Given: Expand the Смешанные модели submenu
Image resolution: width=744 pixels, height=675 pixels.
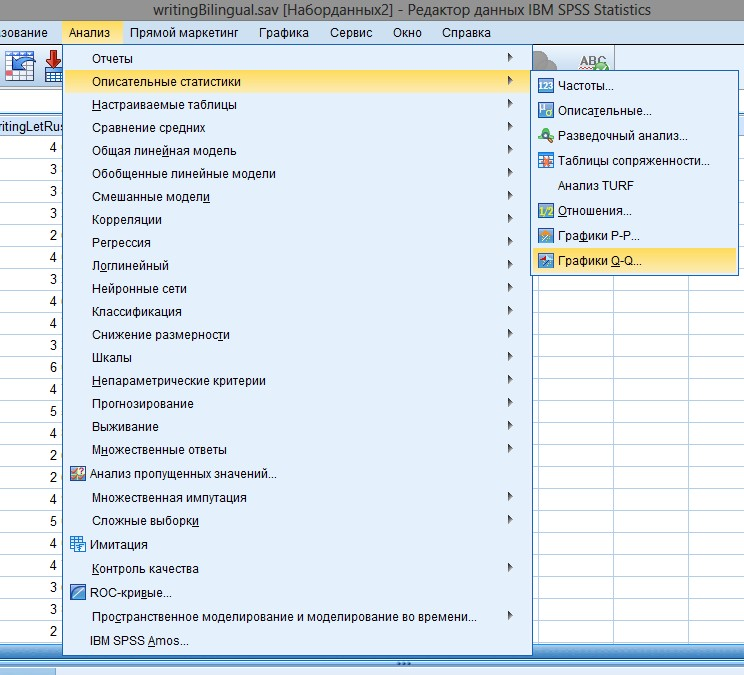Looking at the screenshot, I should pos(297,196).
